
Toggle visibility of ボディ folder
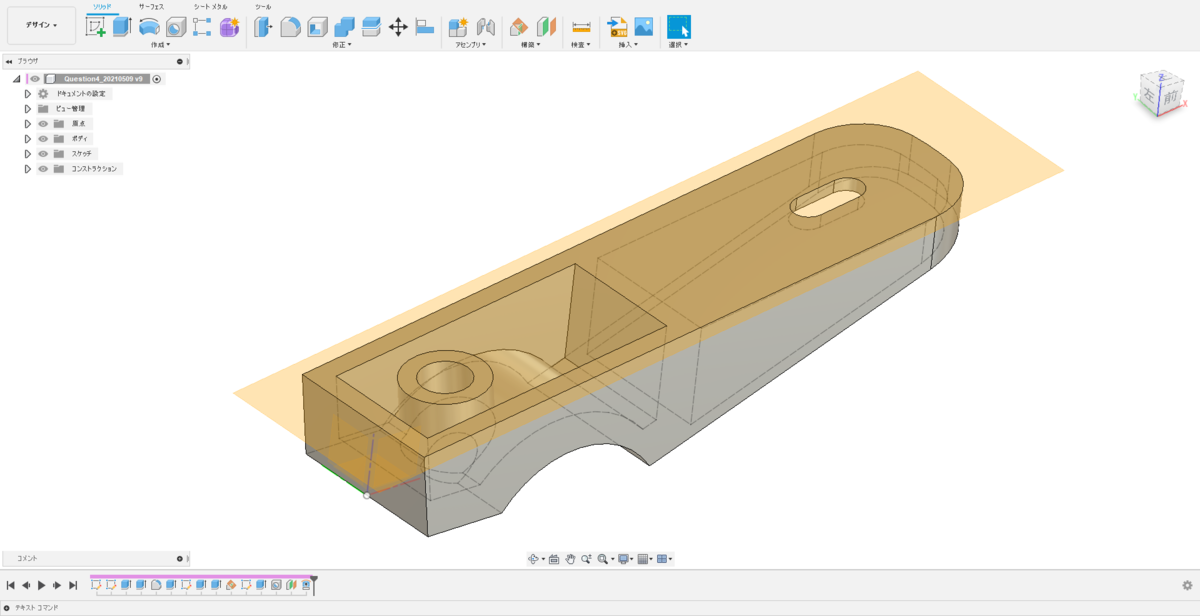[43, 139]
